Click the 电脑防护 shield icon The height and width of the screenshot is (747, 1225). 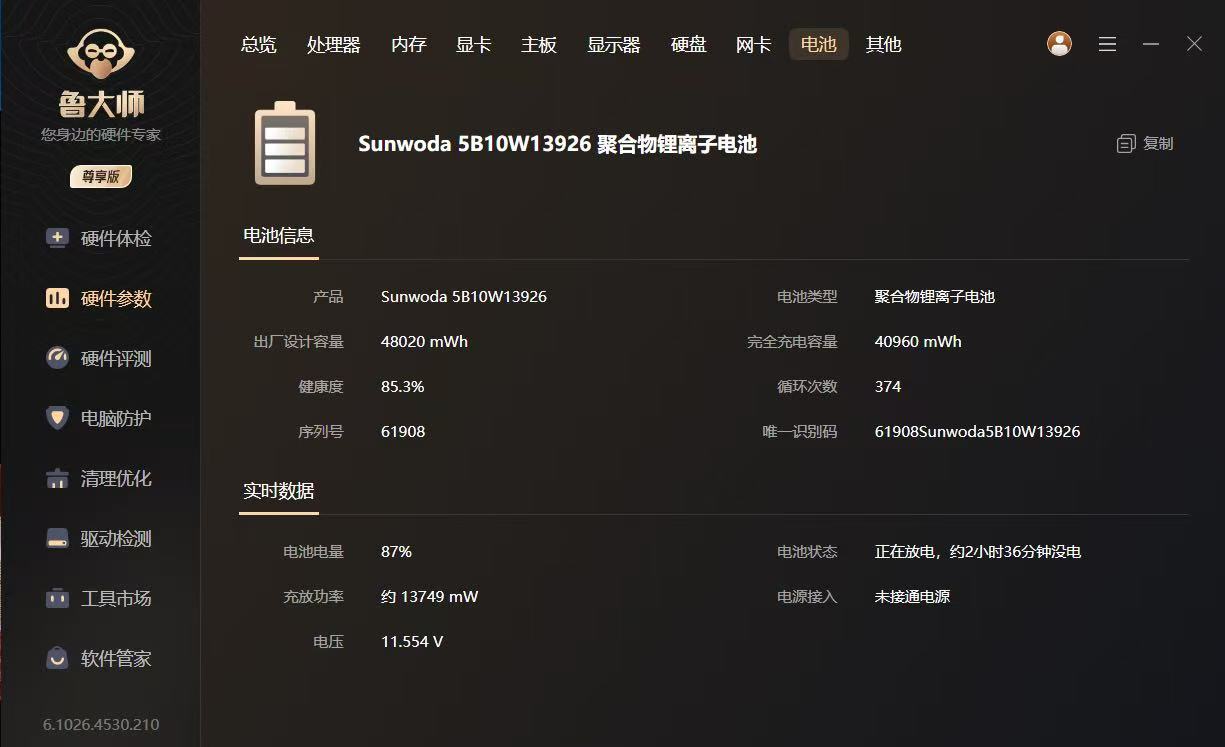(x=58, y=418)
